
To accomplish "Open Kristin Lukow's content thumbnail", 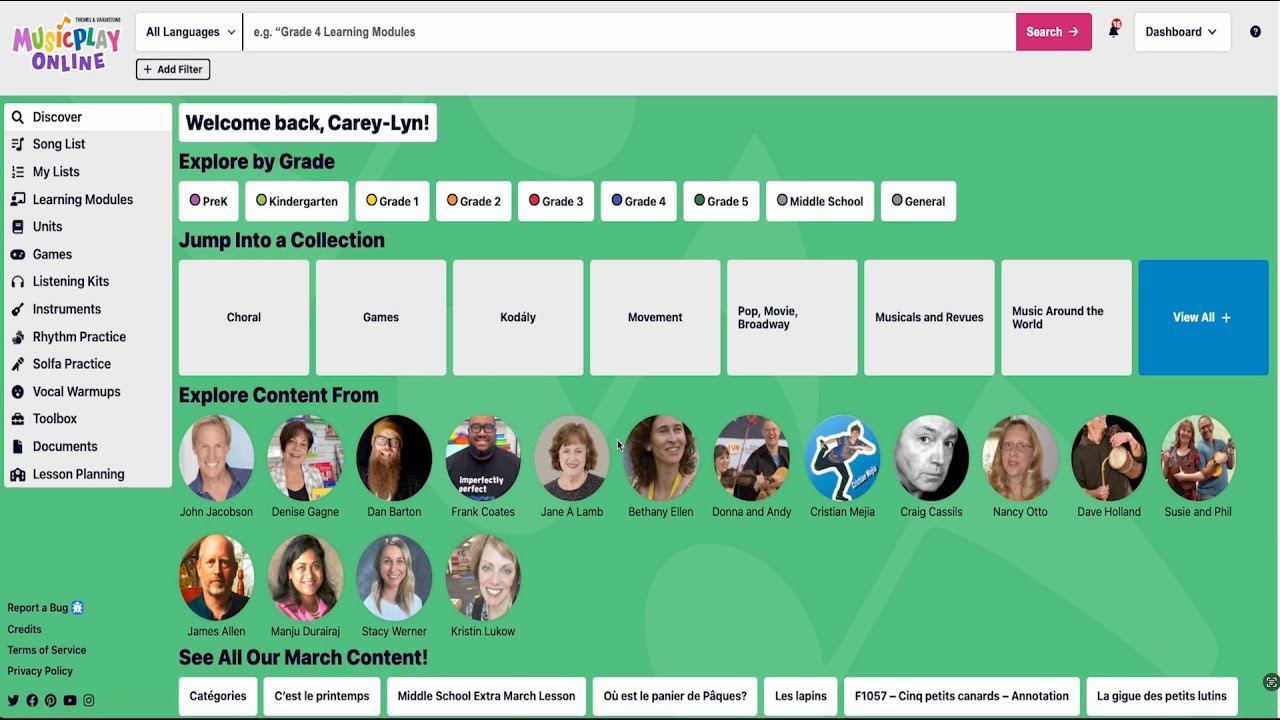I will coord(483,577).
